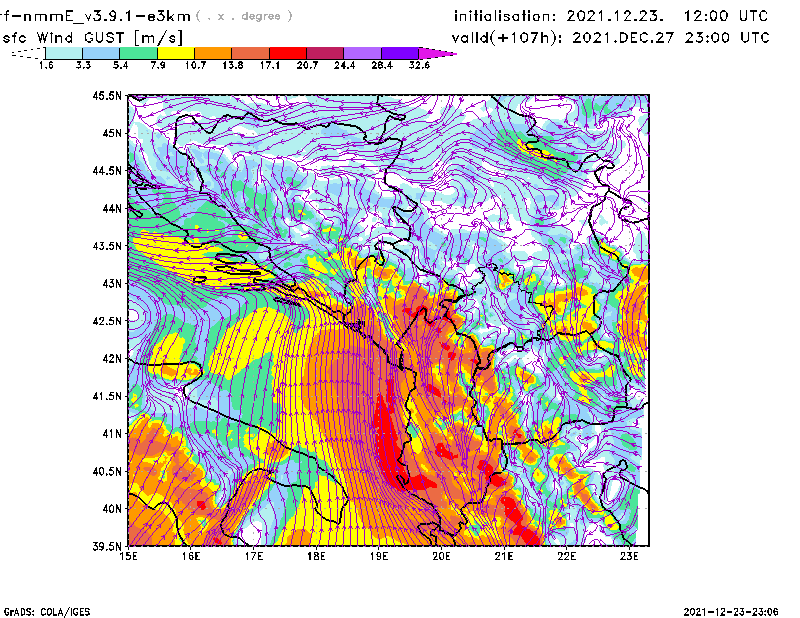Select the 41.5N latitude label

pyautogui.click(x=107, y=396)
